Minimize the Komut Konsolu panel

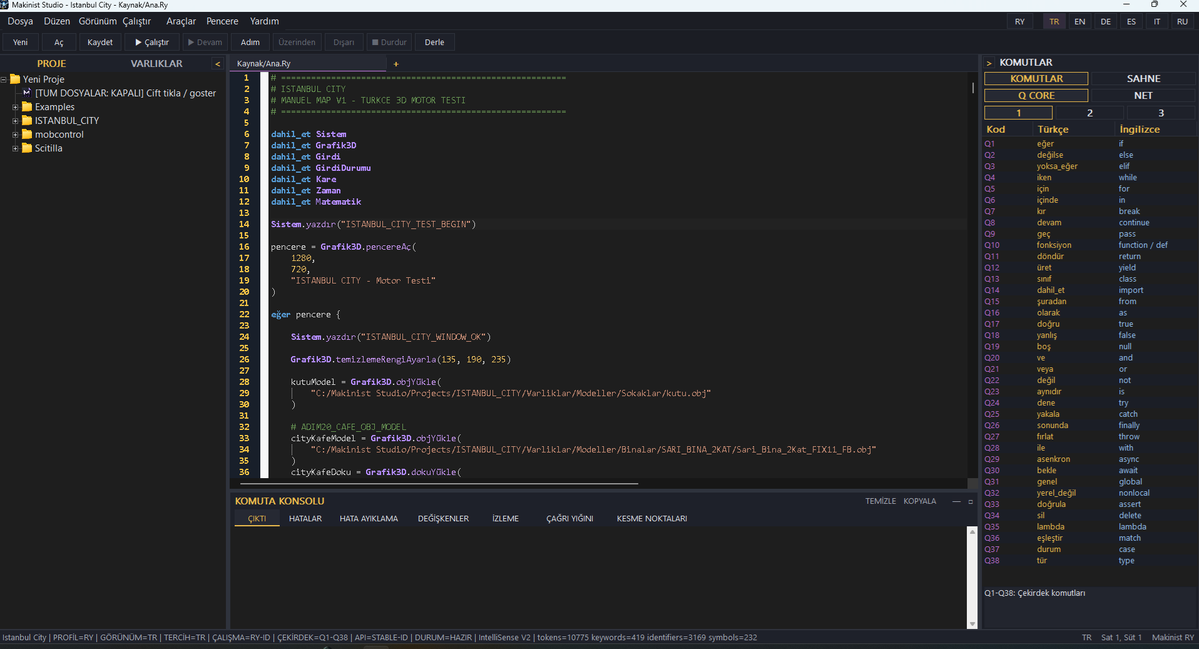(956, 501)
